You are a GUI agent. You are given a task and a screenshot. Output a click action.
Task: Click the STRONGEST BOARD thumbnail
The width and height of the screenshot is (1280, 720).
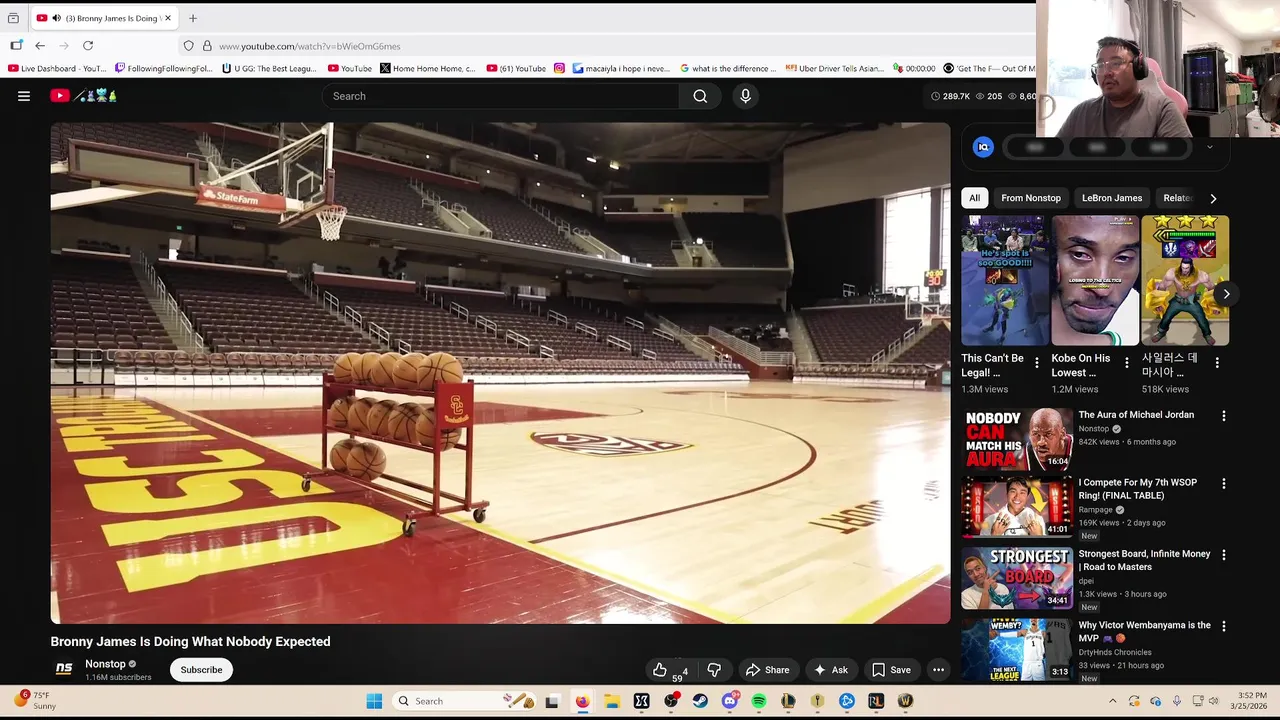click(1017, 578)
